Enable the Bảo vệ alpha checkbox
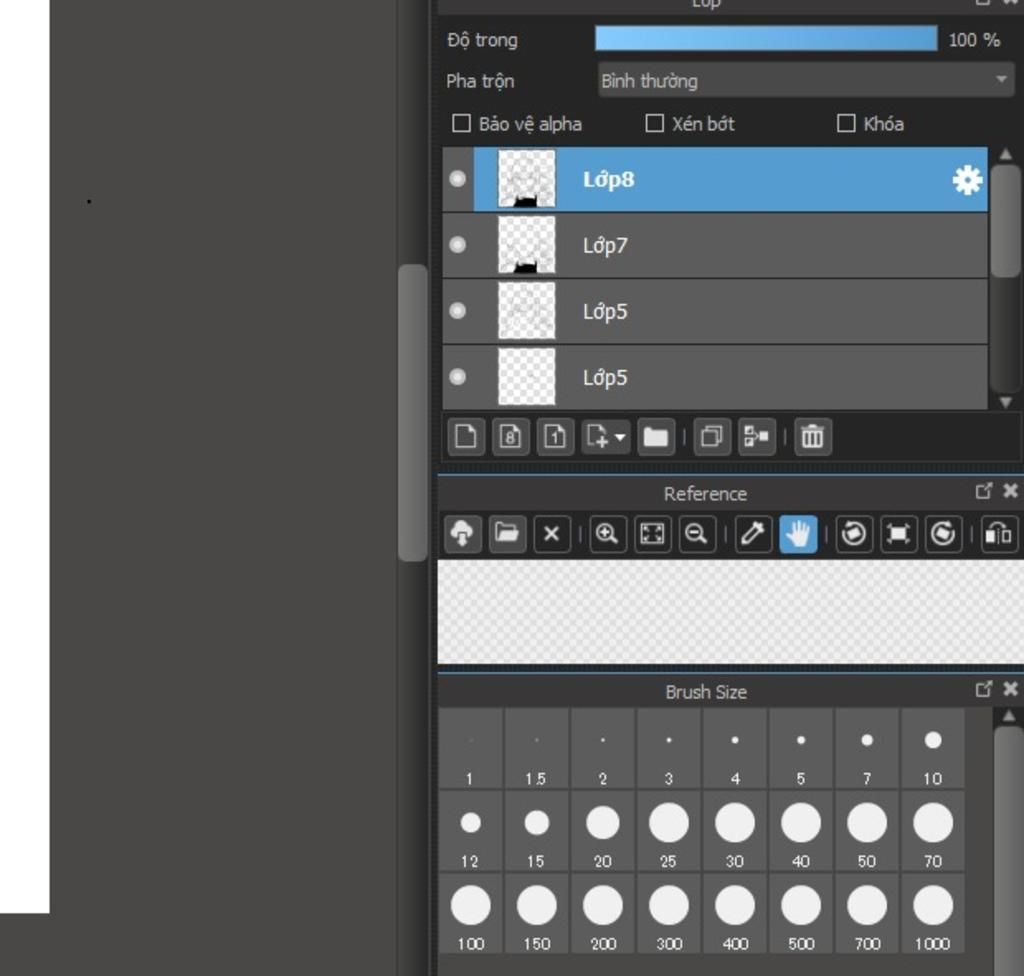 [461, 123]
